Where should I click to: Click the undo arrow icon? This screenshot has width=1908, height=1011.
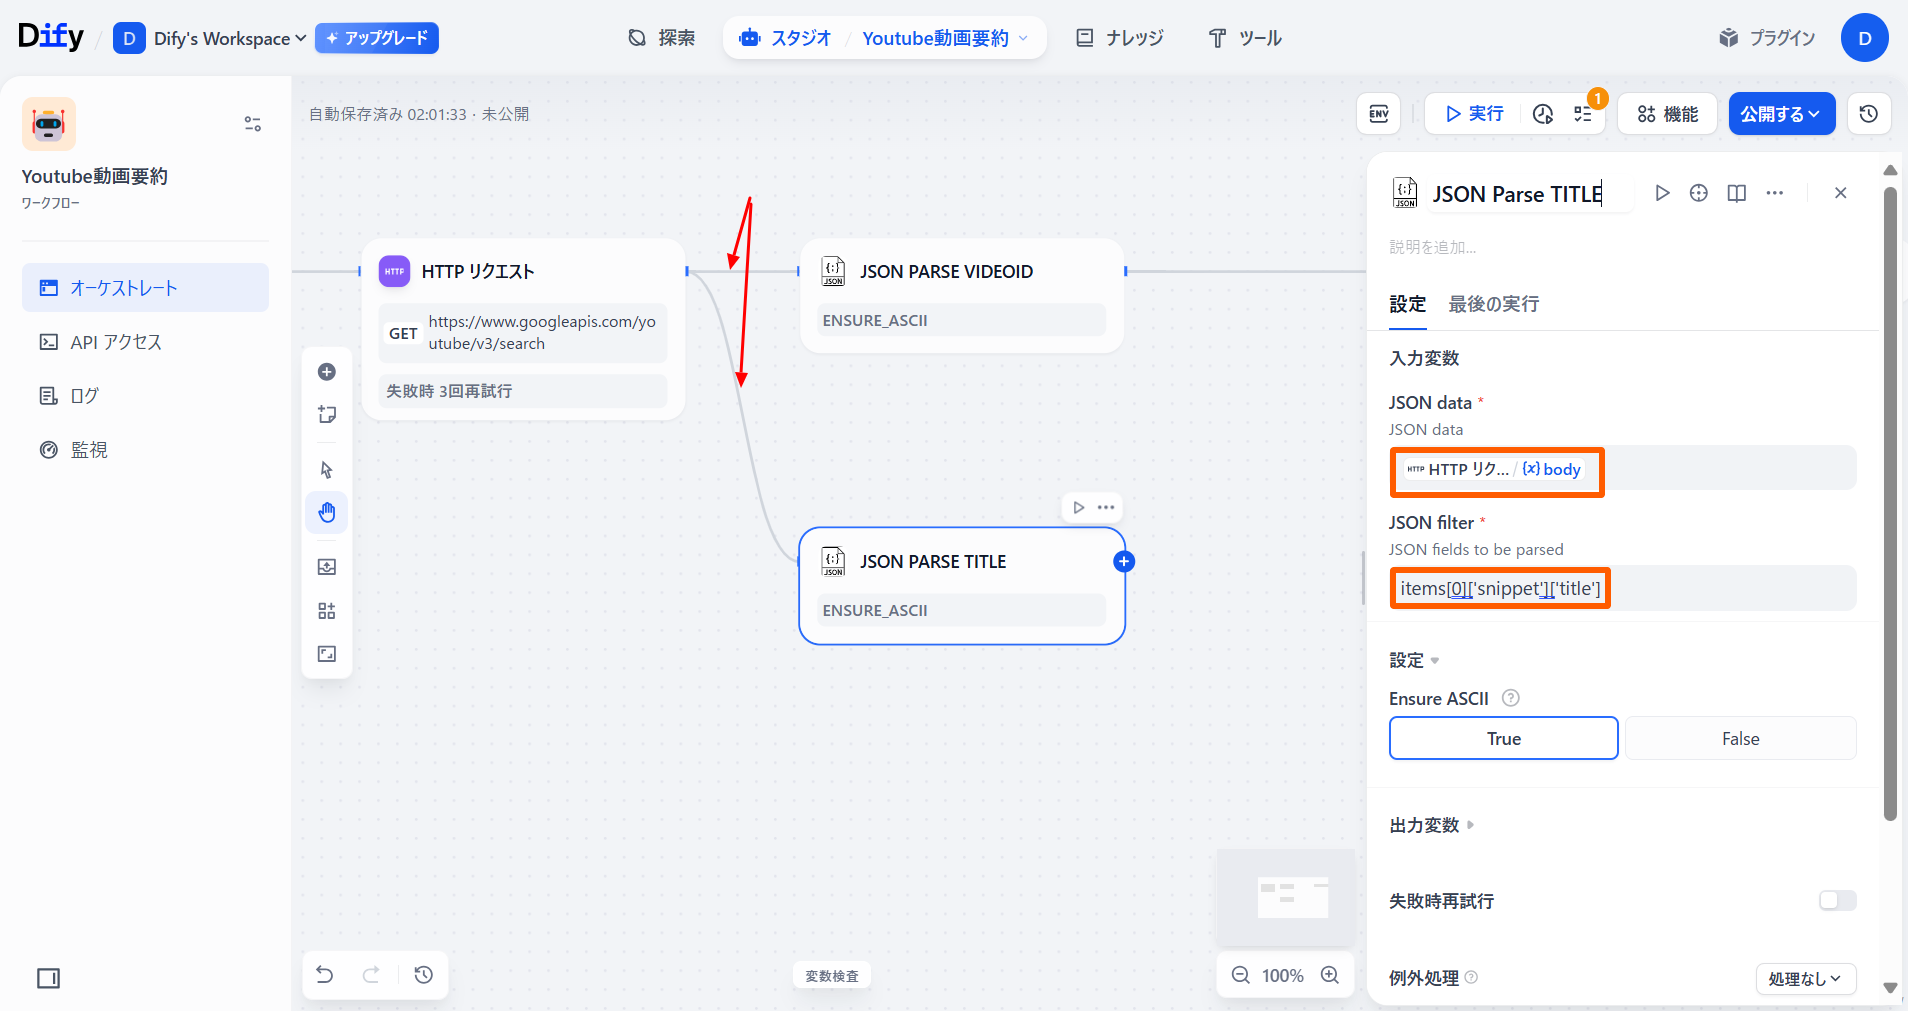tap(325, 975)
